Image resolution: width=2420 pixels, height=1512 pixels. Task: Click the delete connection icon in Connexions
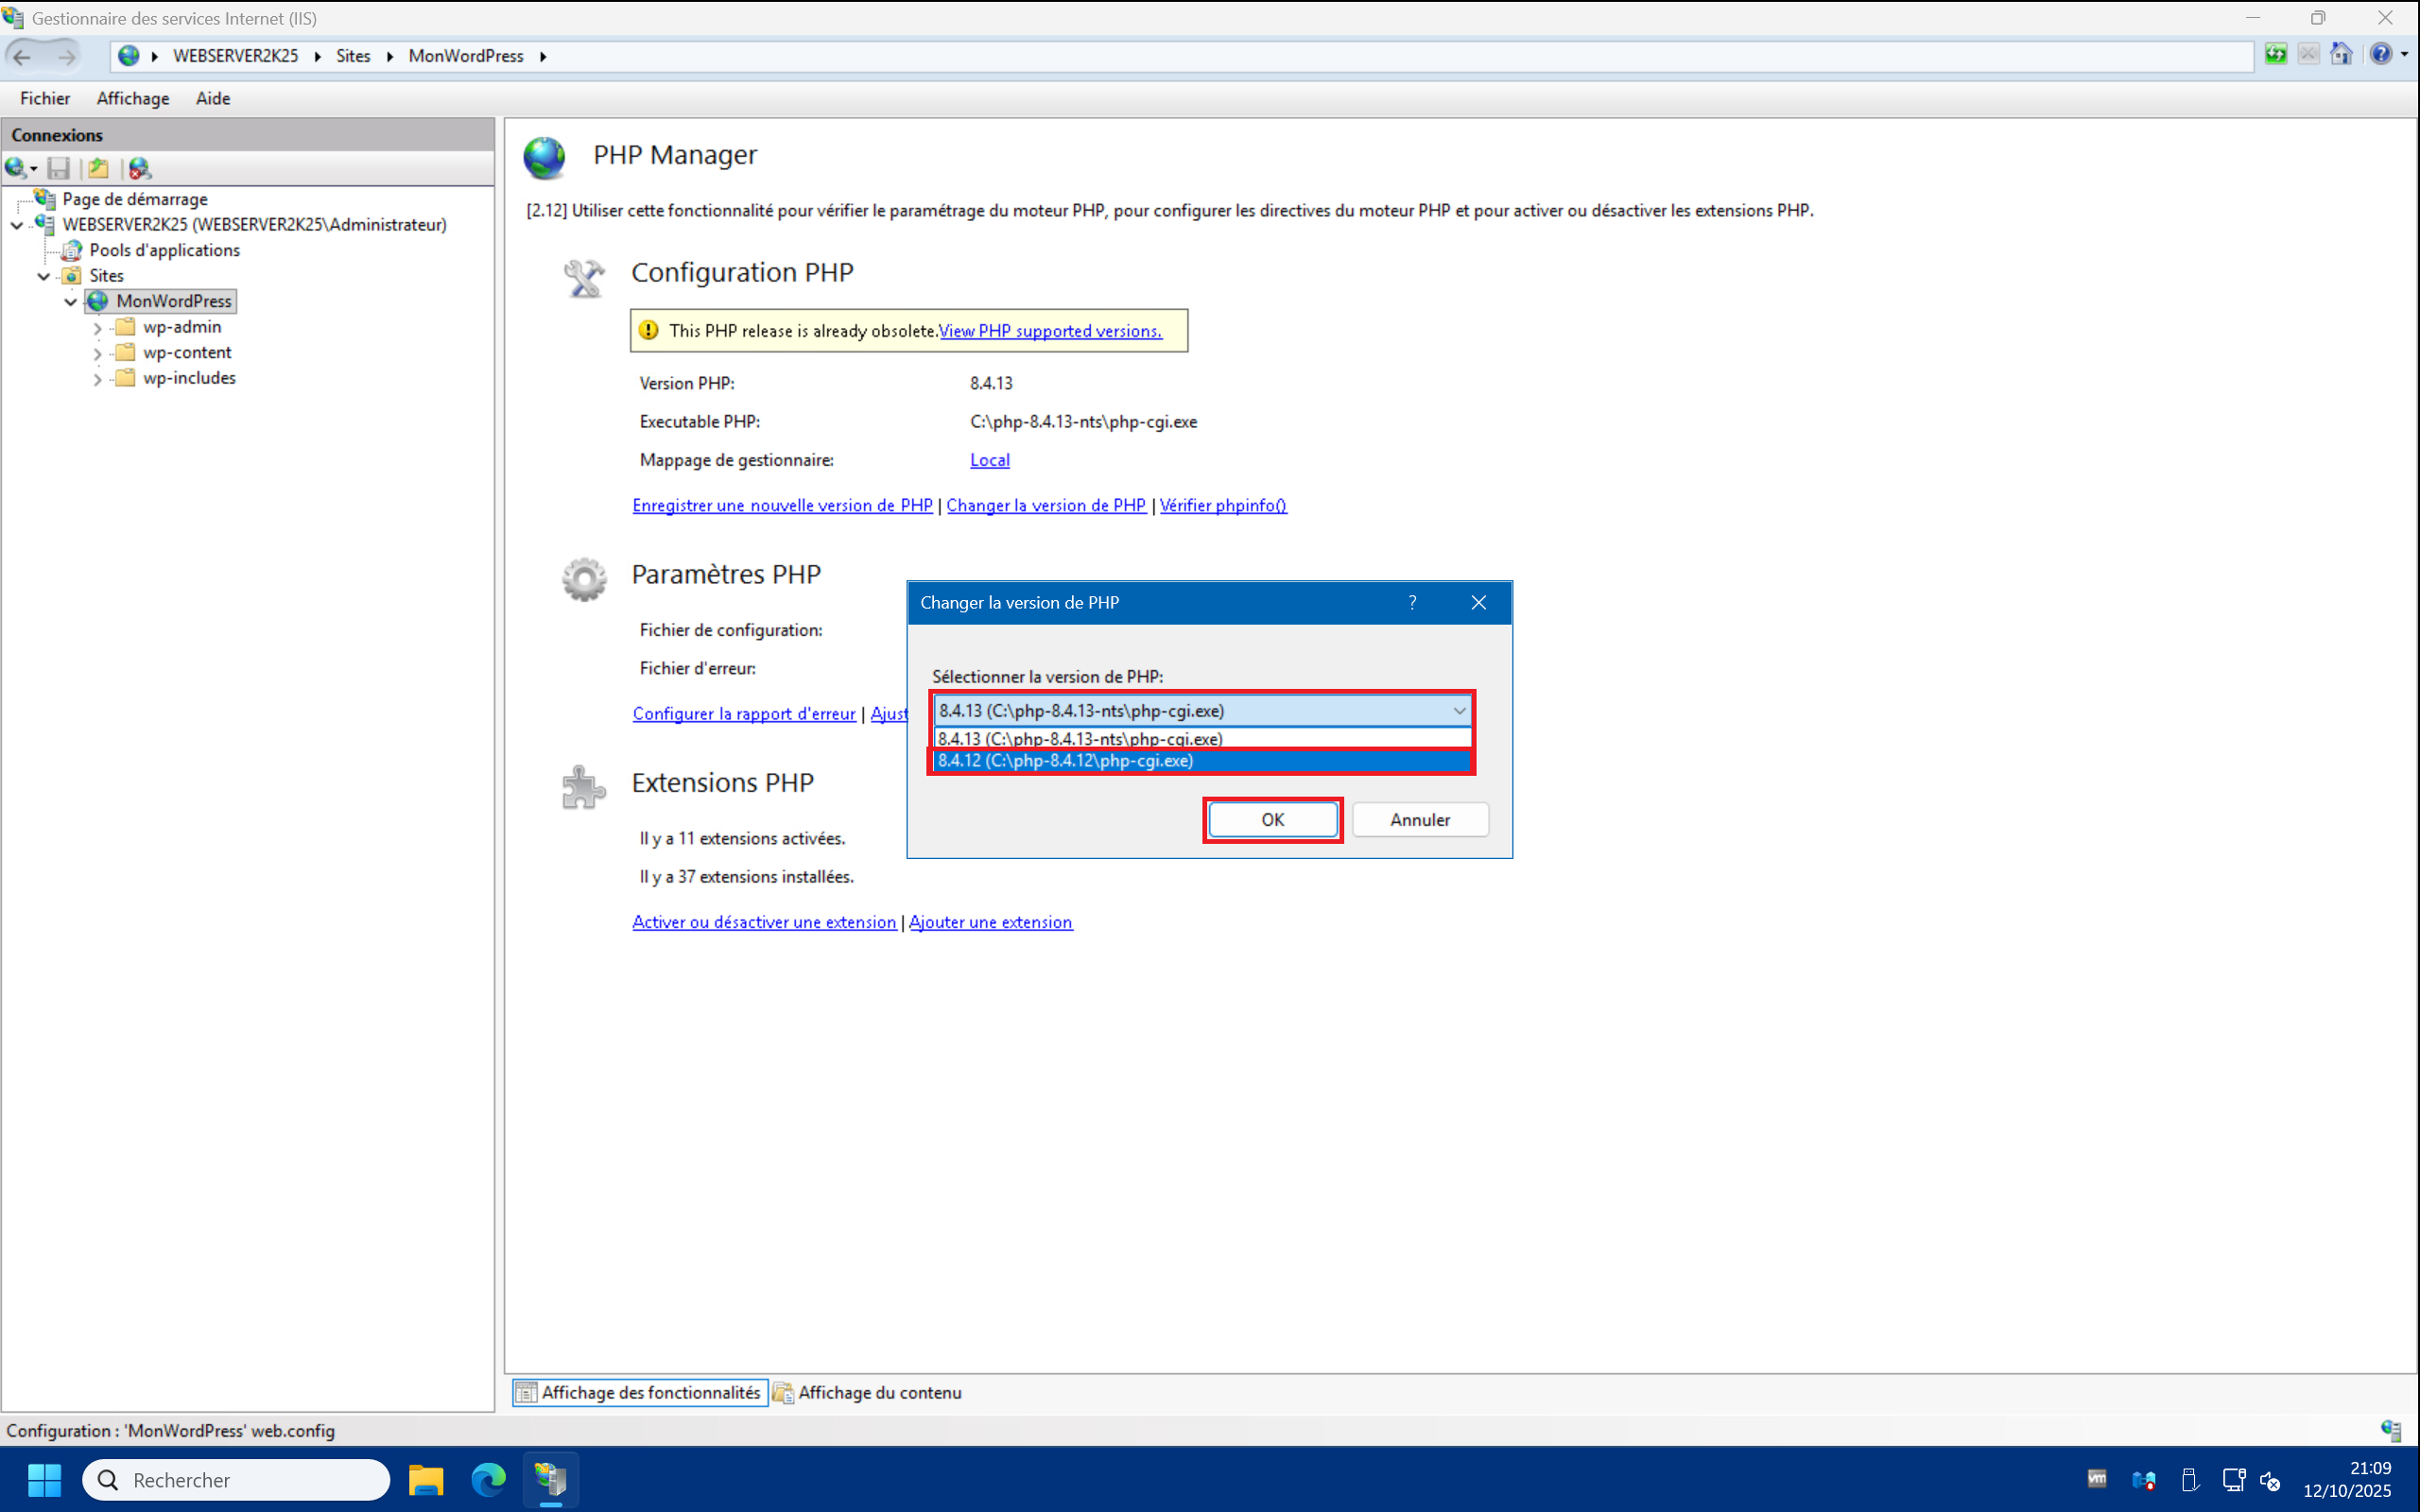click(x=140, y=168)
